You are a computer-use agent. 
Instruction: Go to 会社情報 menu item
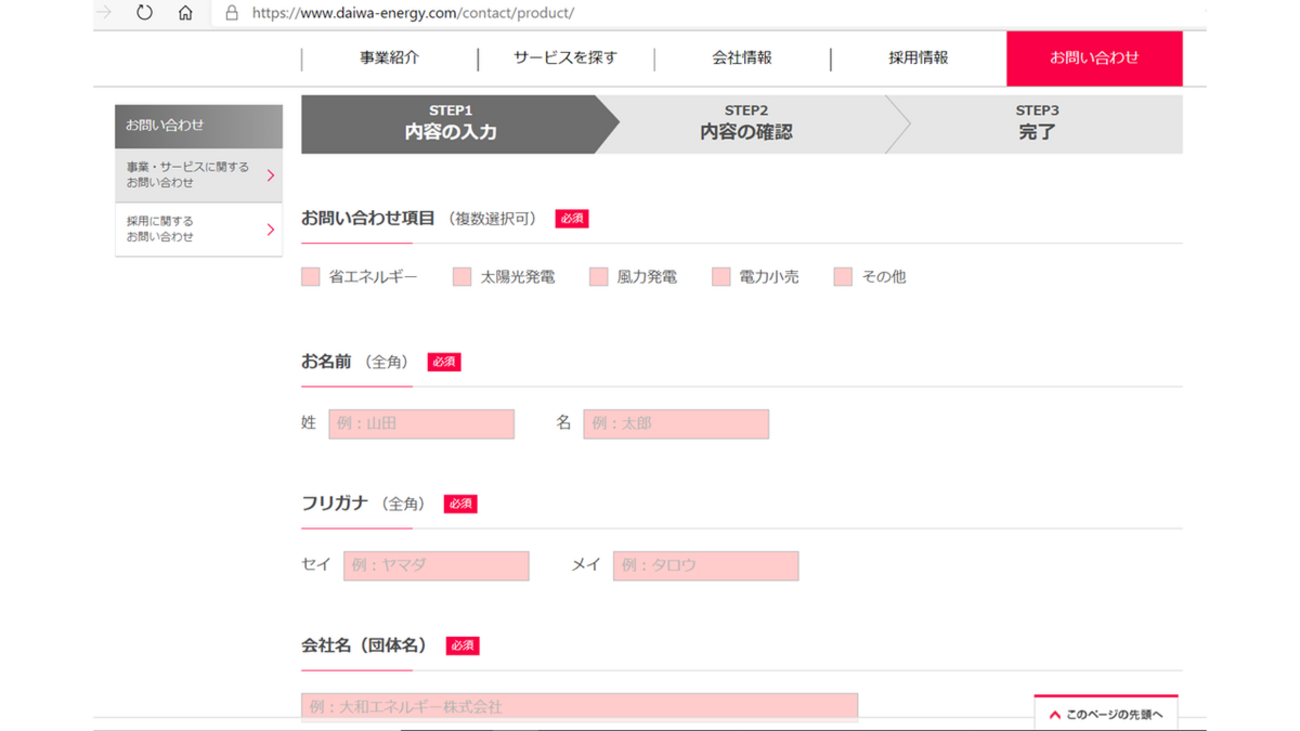741,58
